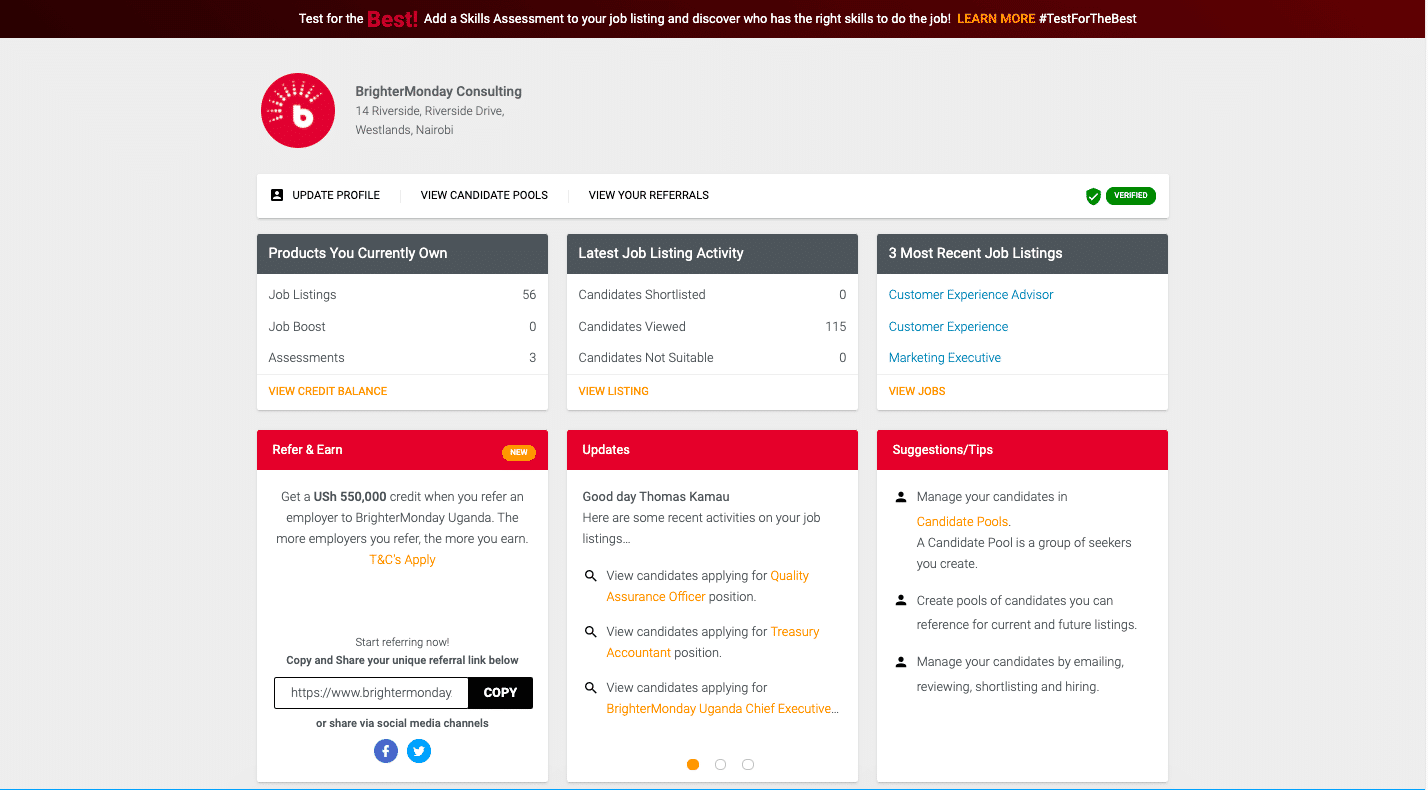Click the Update Profile person icon
The width and height of the screenshot is (1428, 790).
click(277, 195)
